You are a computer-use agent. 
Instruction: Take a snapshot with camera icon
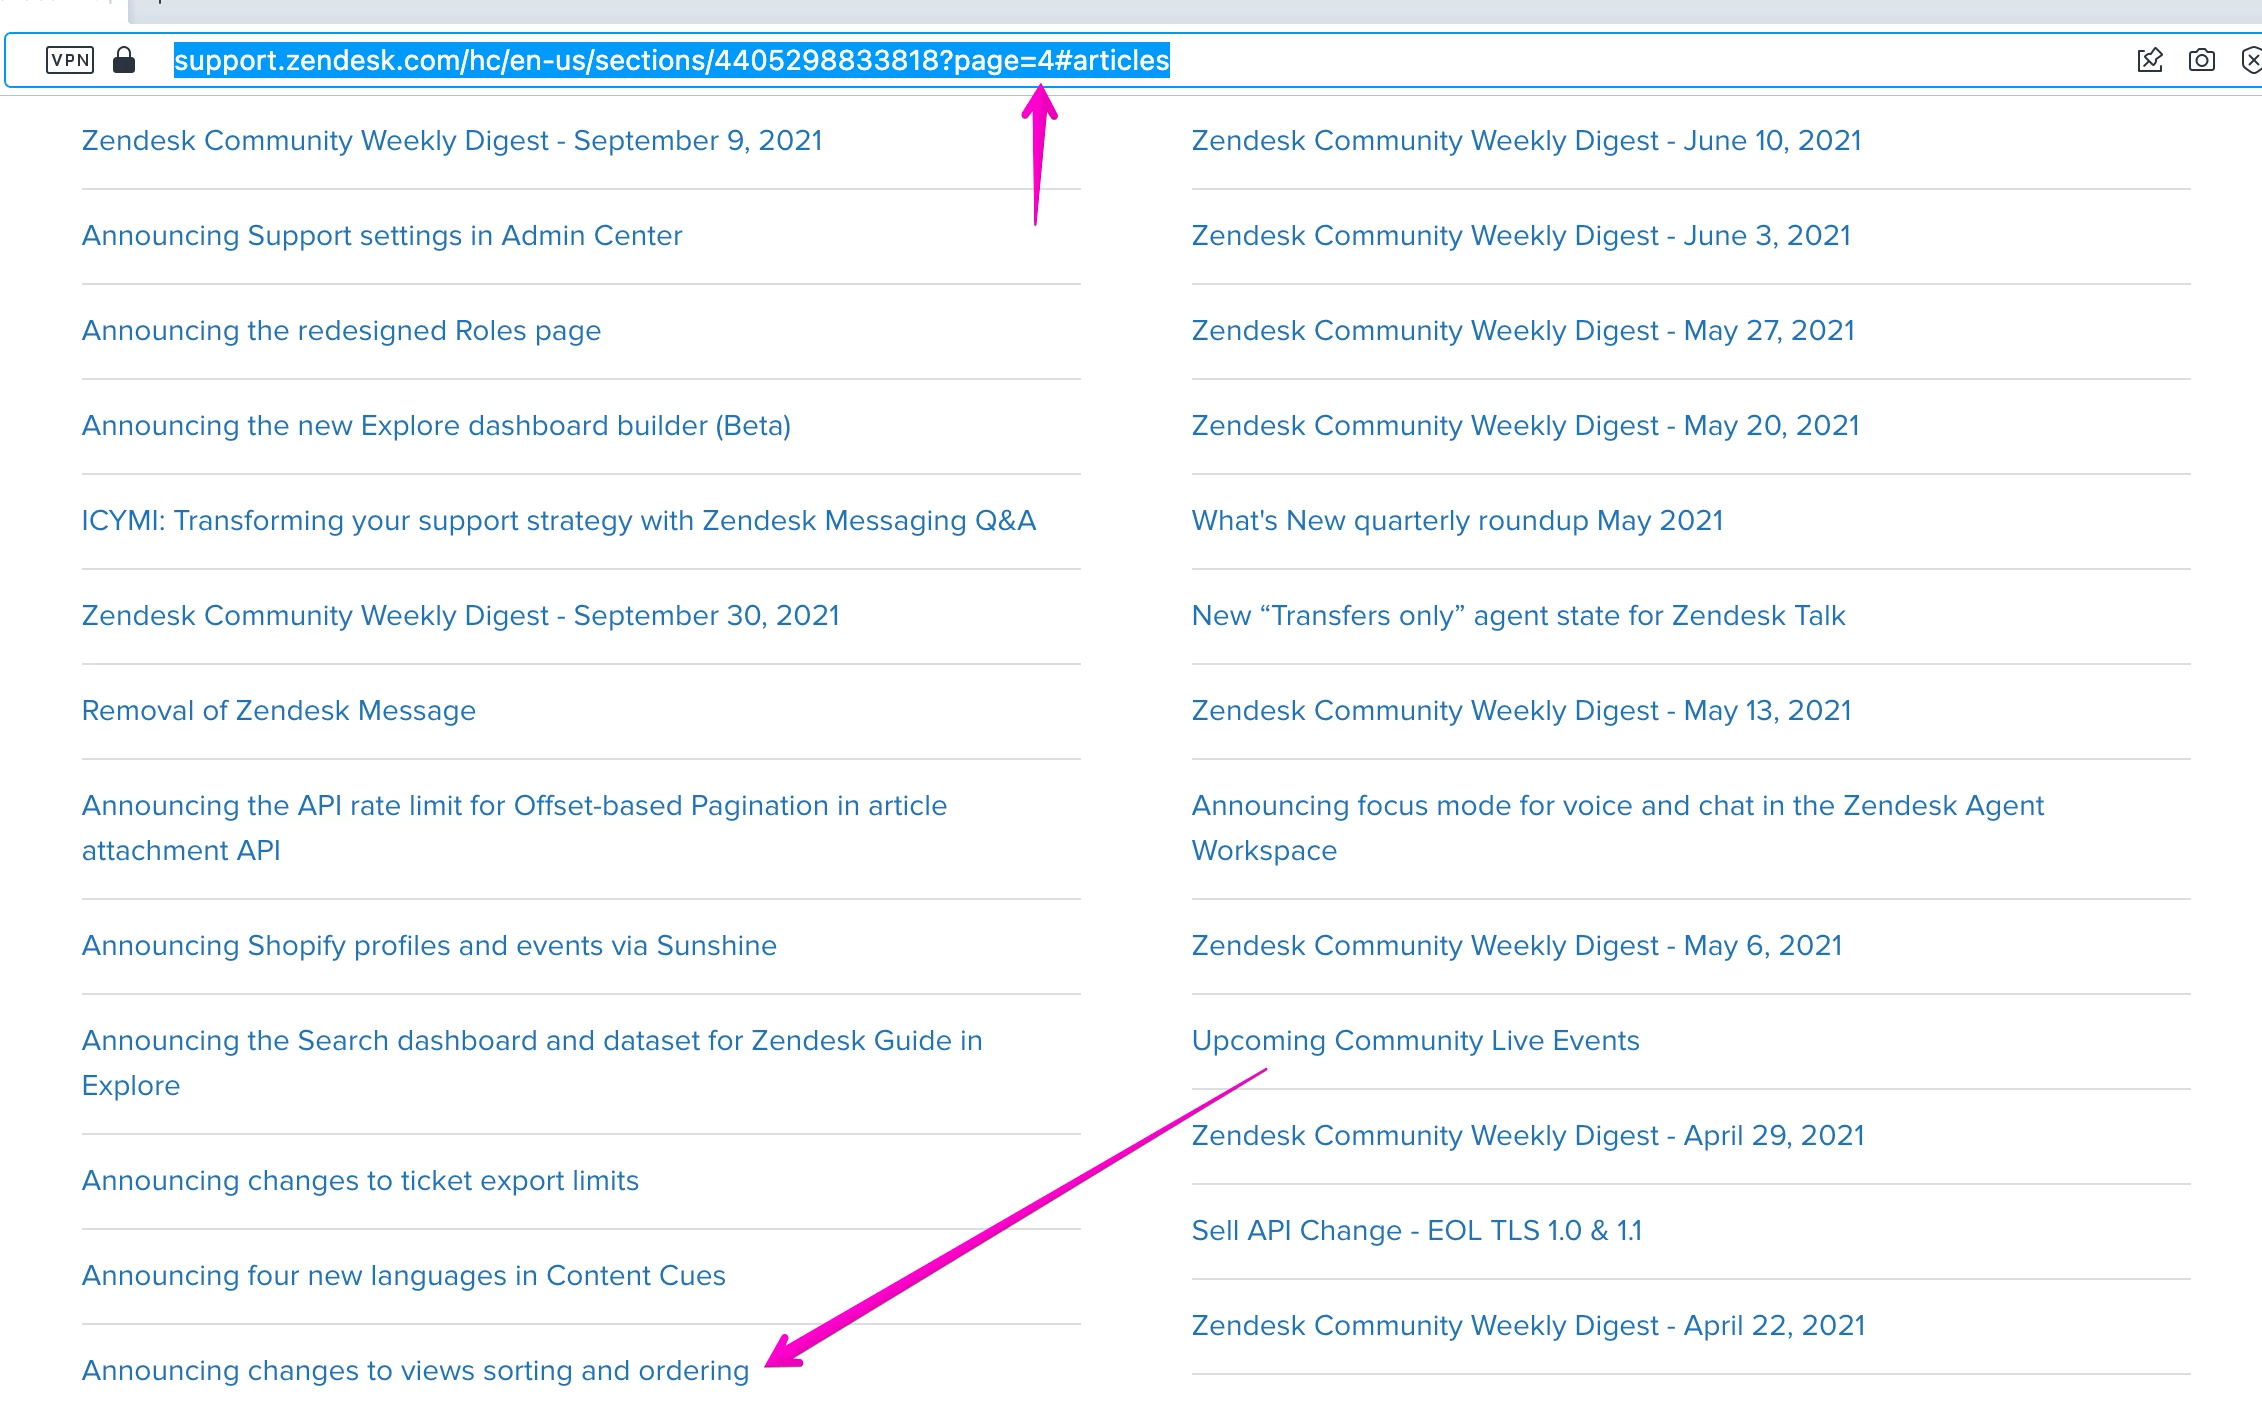tap(2201, 60)
